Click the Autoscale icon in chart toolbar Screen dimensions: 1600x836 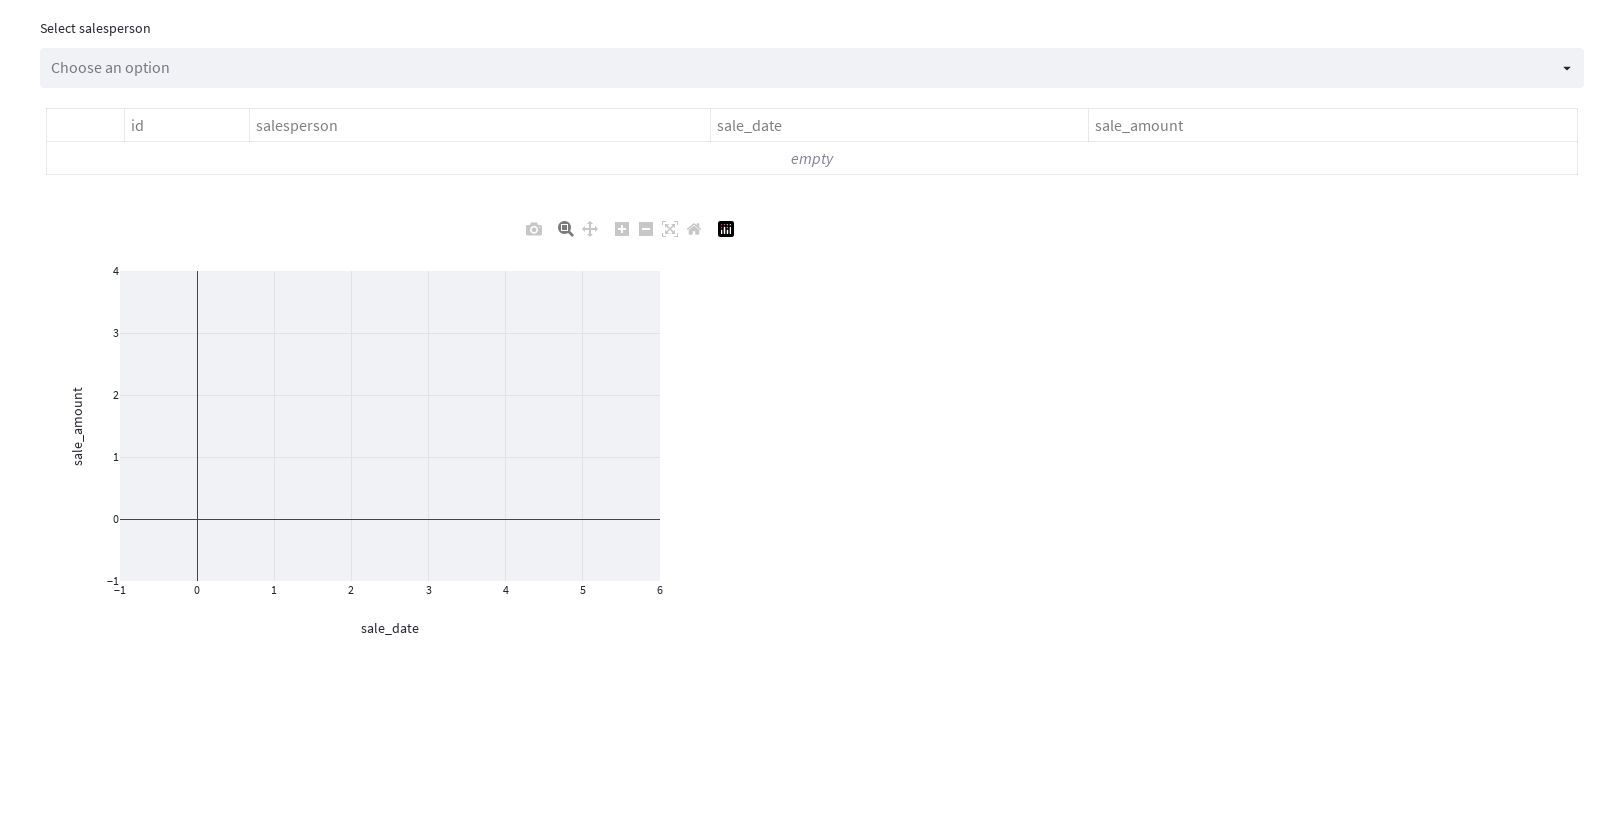[670, 229]
